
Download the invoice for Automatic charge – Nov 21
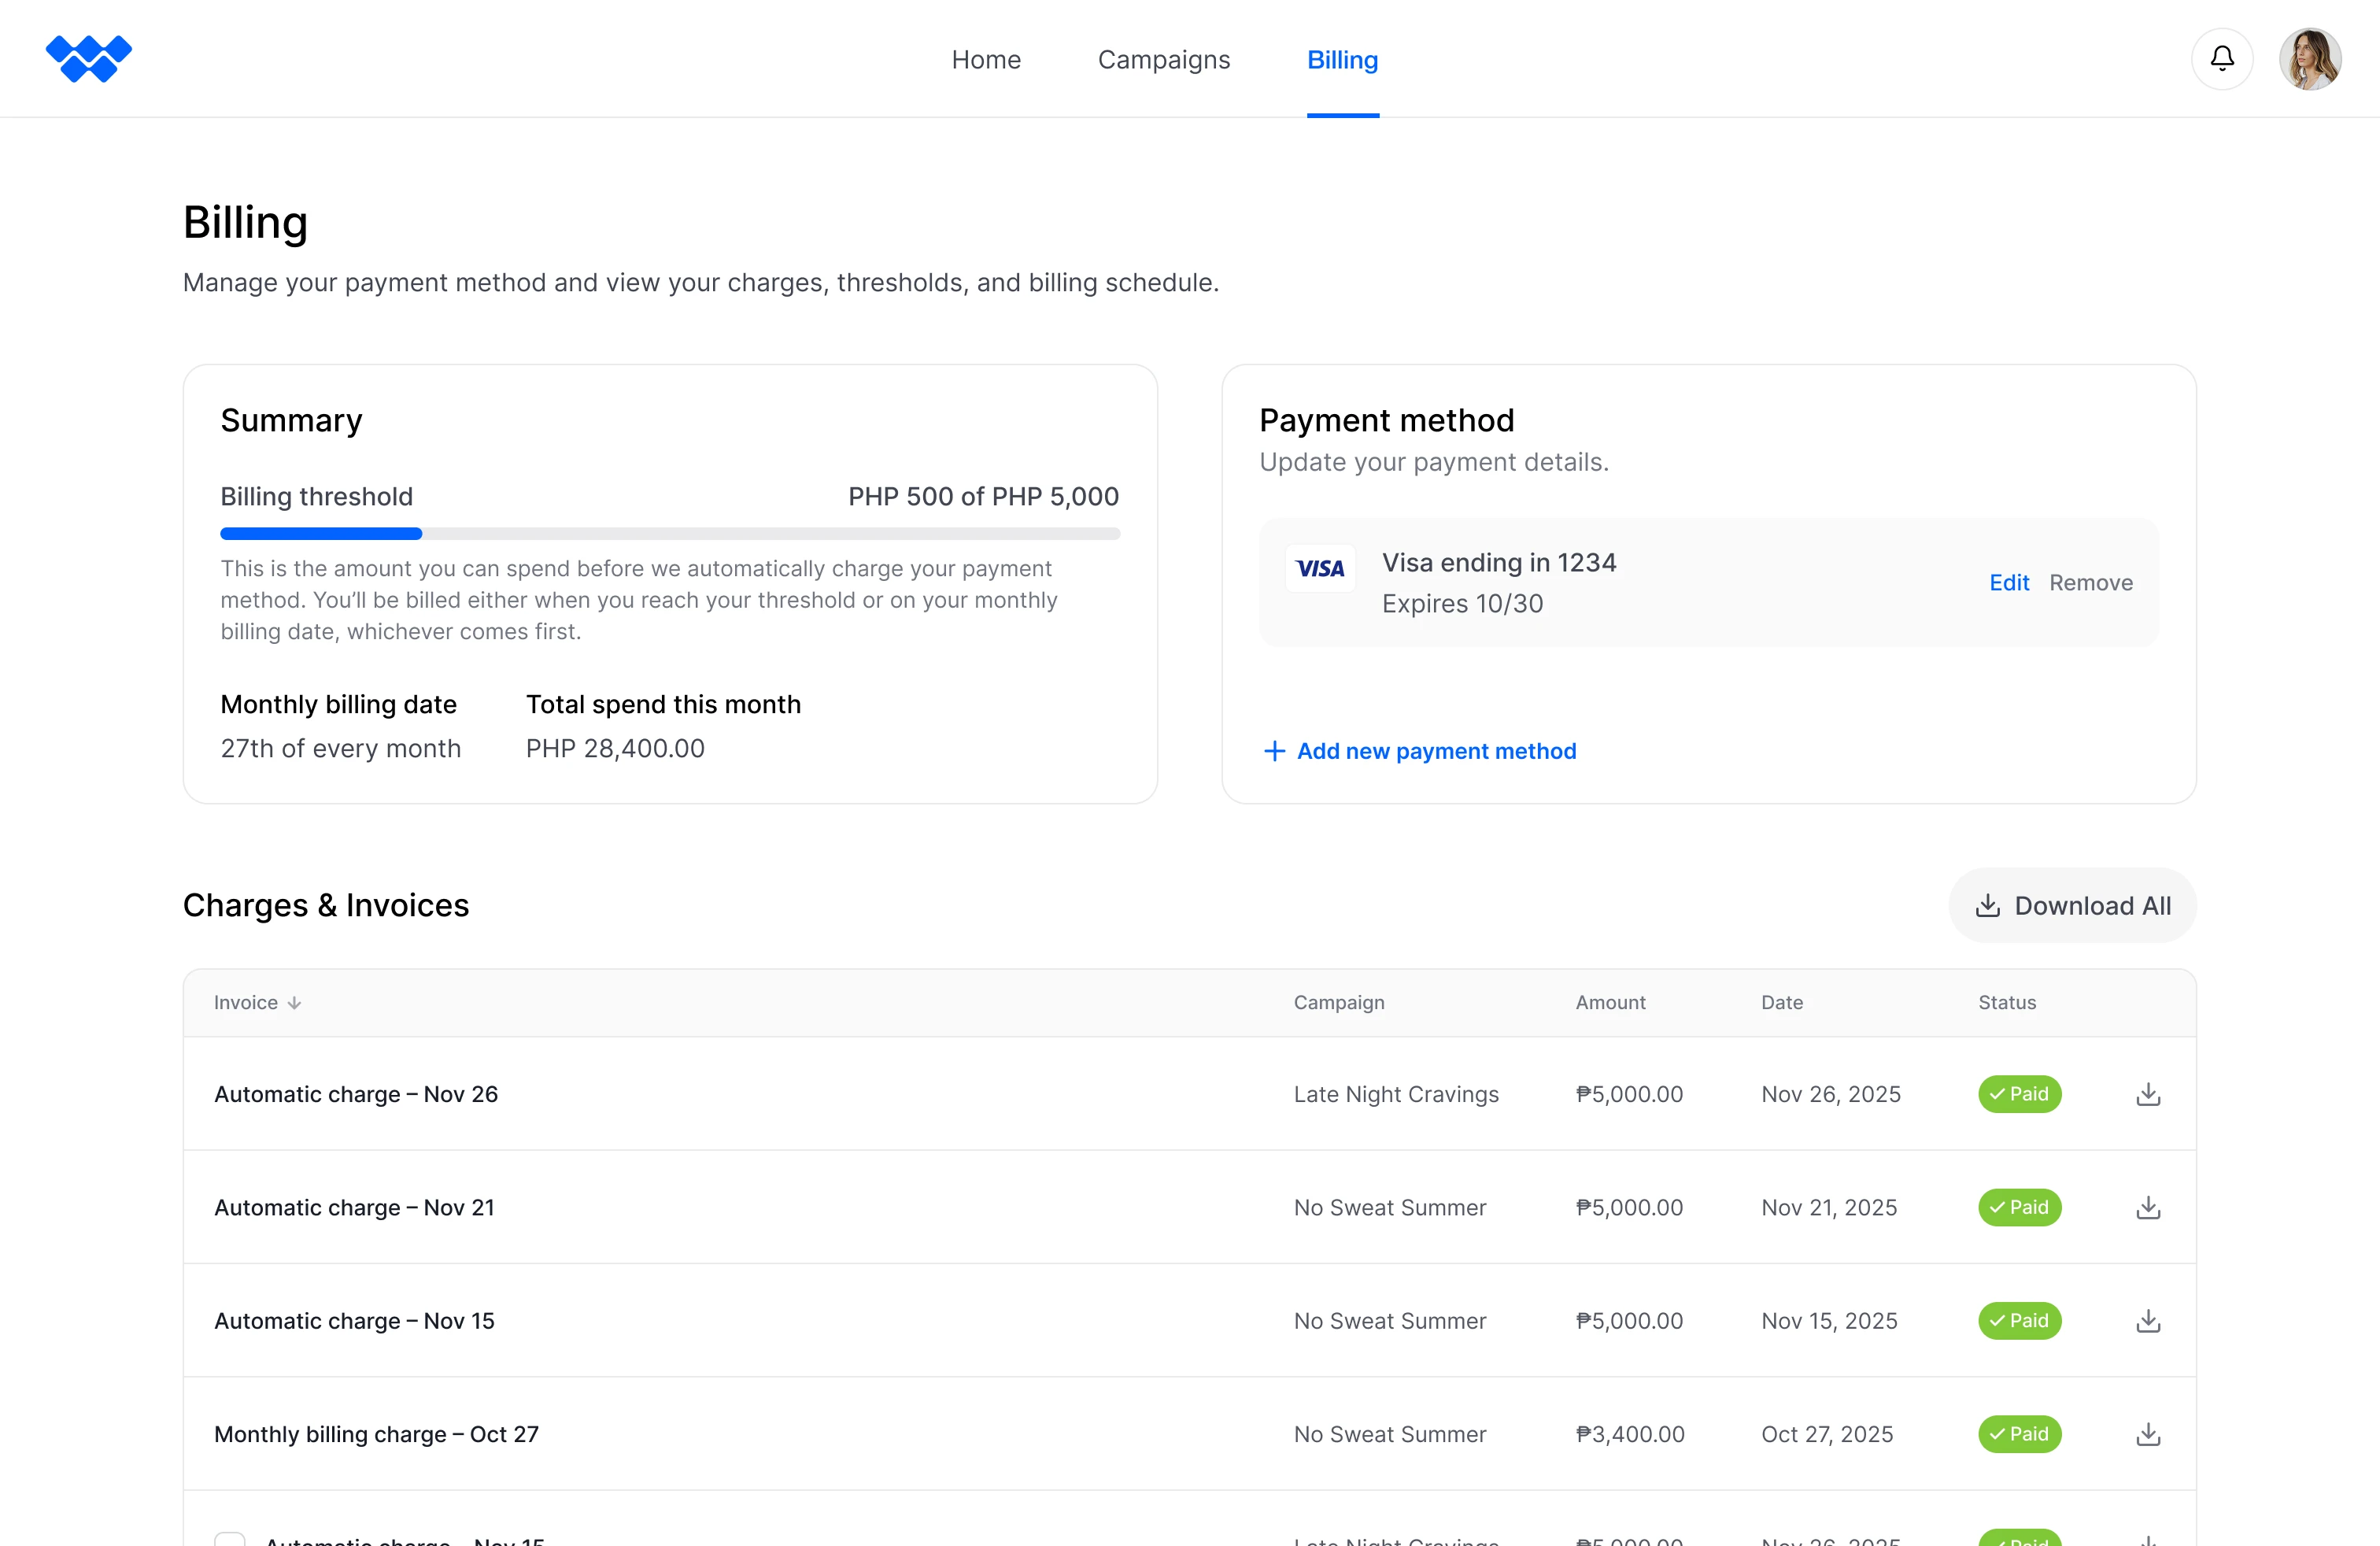click(x=2148, y=1207)
